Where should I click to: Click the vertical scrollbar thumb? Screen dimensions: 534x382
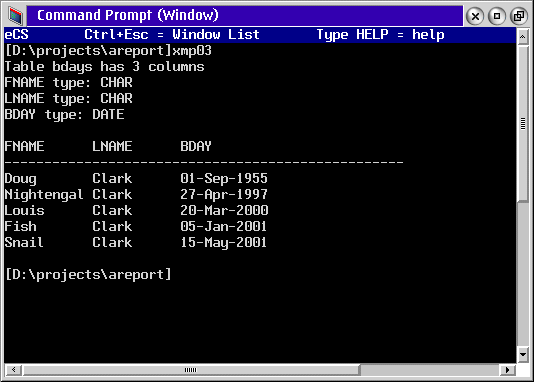coord(523,123)
